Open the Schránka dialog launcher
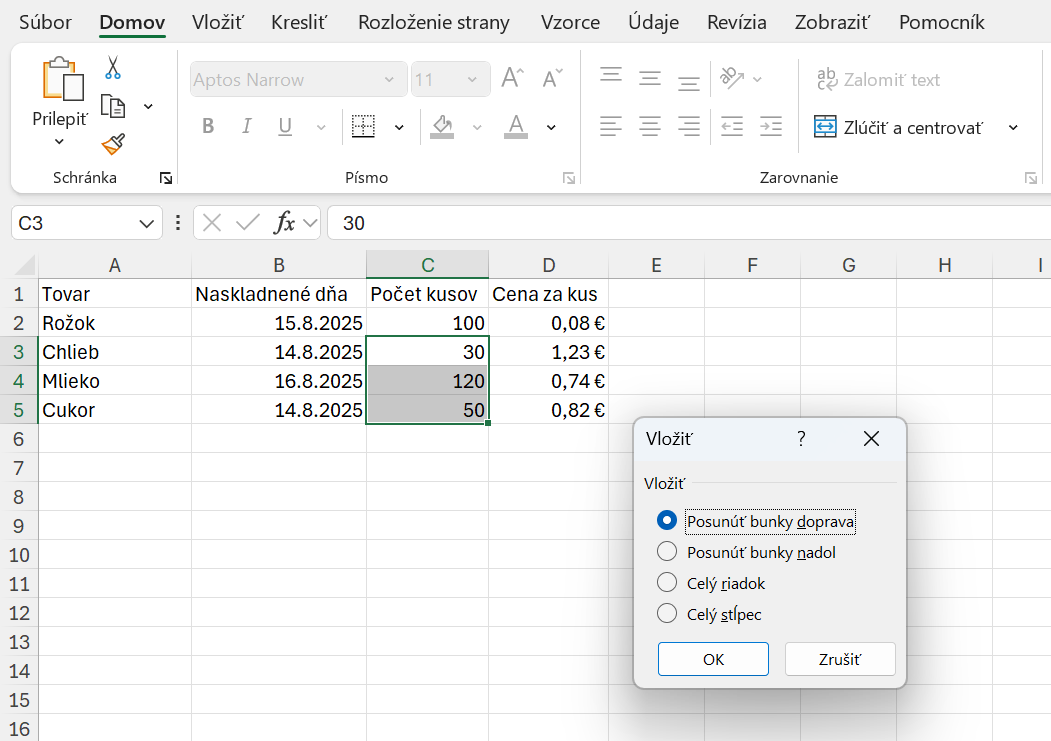The width and height of the screenshot is (1051, 741). coord(166,178)
